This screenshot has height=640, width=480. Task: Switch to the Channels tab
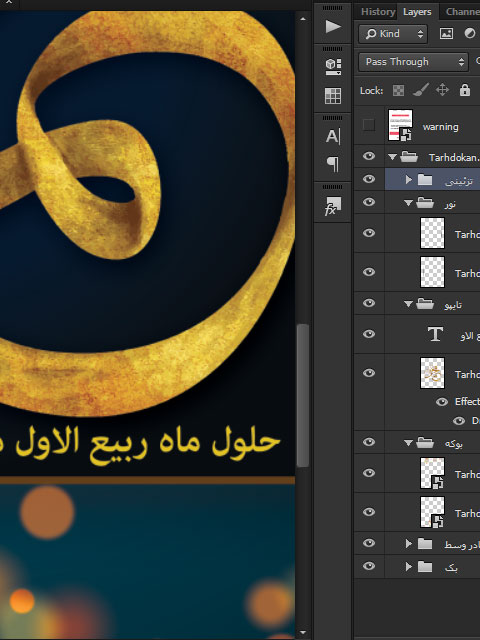point(462,12)
